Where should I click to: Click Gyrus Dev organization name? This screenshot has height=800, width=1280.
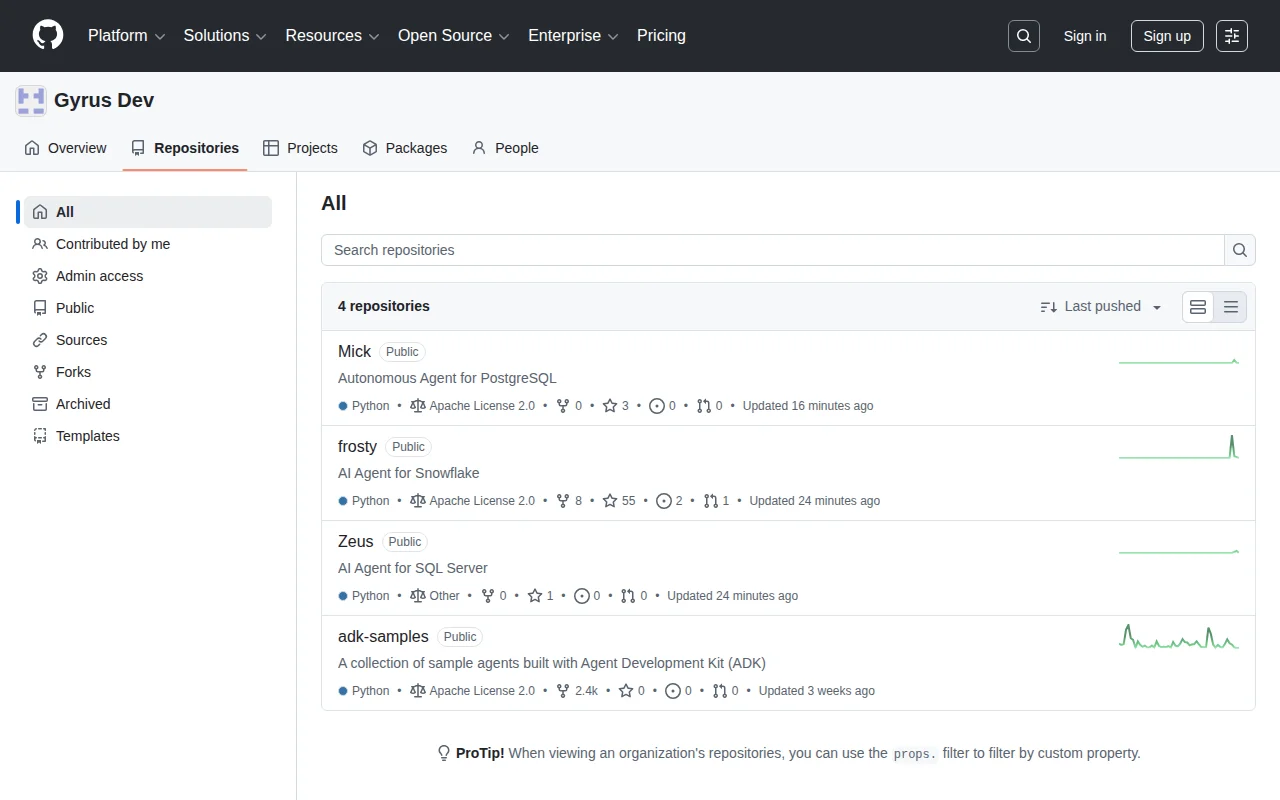coord(104,101)
